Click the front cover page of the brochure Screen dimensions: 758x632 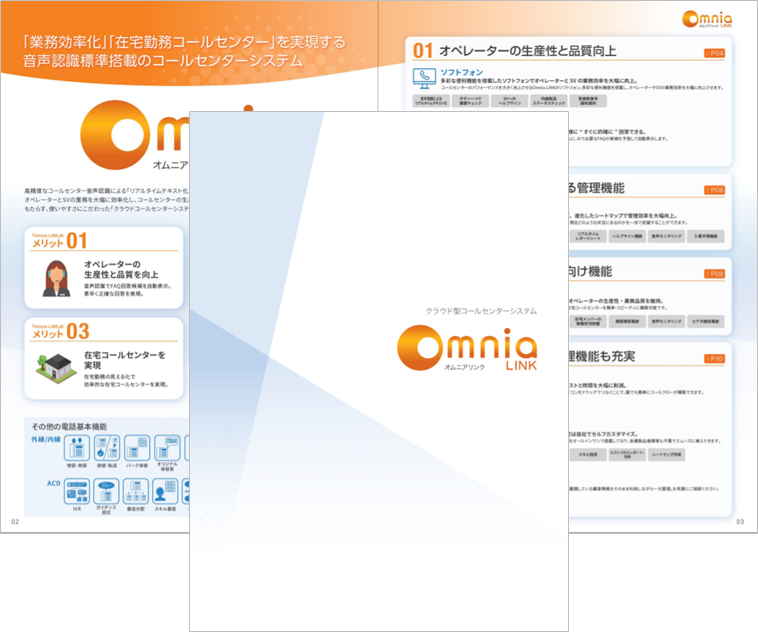pyautogui.click(x=379, y=371)
